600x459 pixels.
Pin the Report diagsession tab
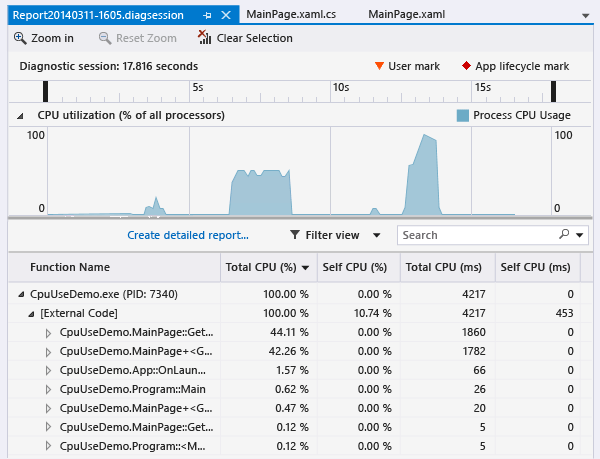[207, 15]
